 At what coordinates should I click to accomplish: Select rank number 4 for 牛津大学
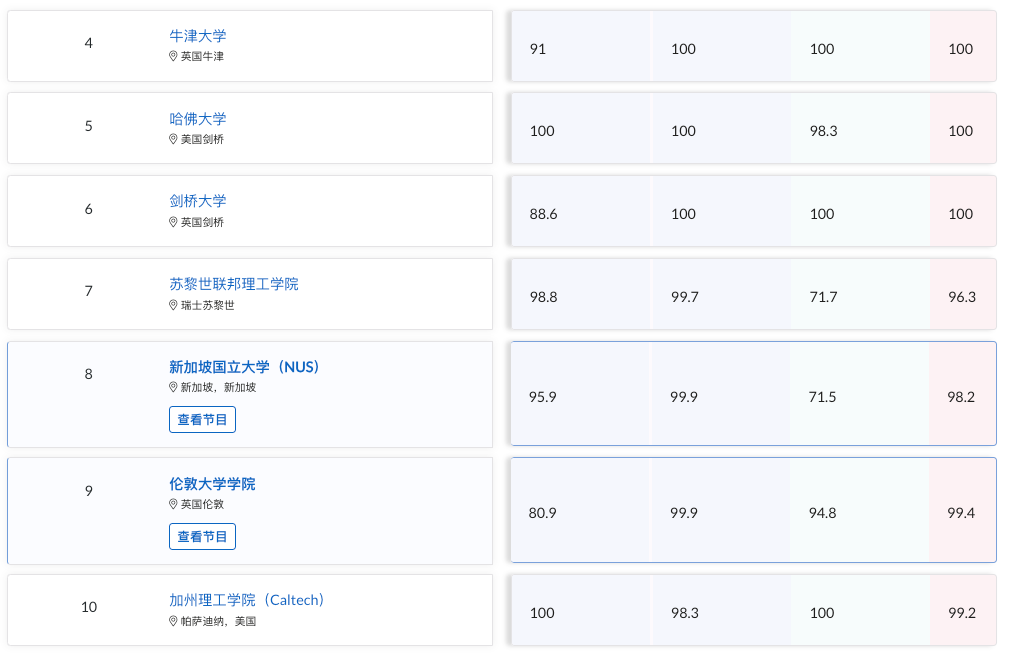88,43
